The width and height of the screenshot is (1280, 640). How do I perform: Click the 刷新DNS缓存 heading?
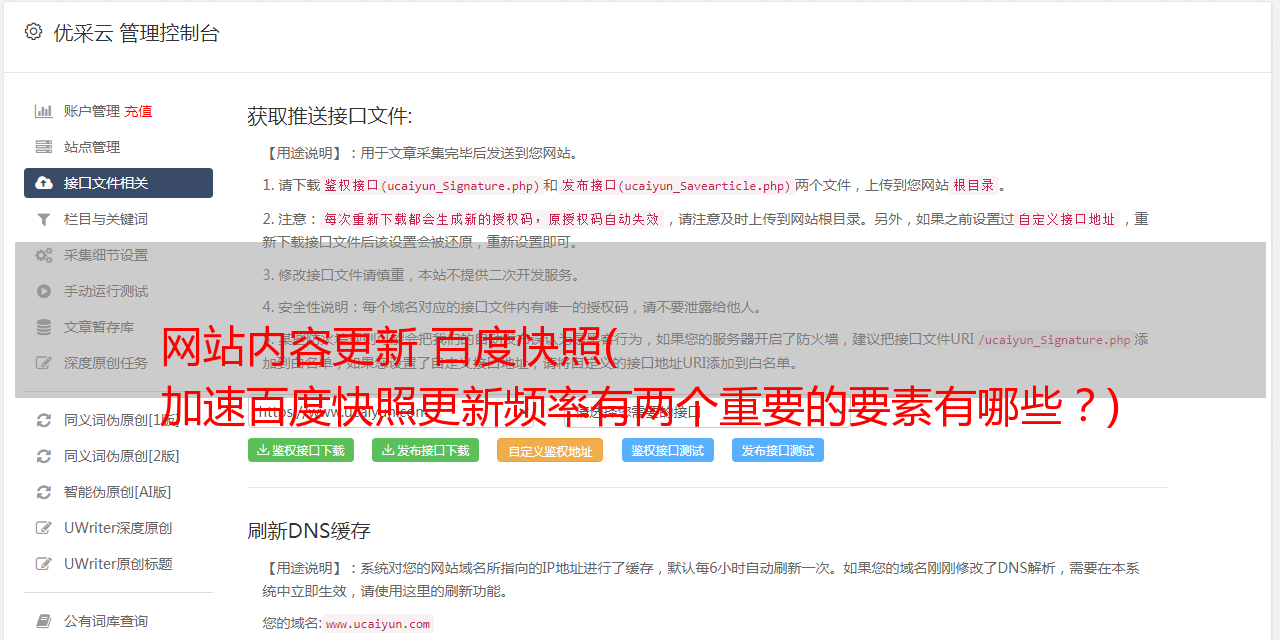(x=309, y=531)
